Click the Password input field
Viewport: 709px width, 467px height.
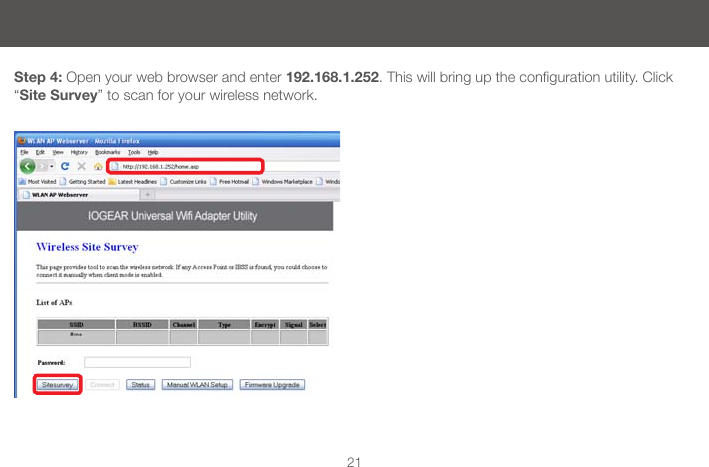(137, 362)
